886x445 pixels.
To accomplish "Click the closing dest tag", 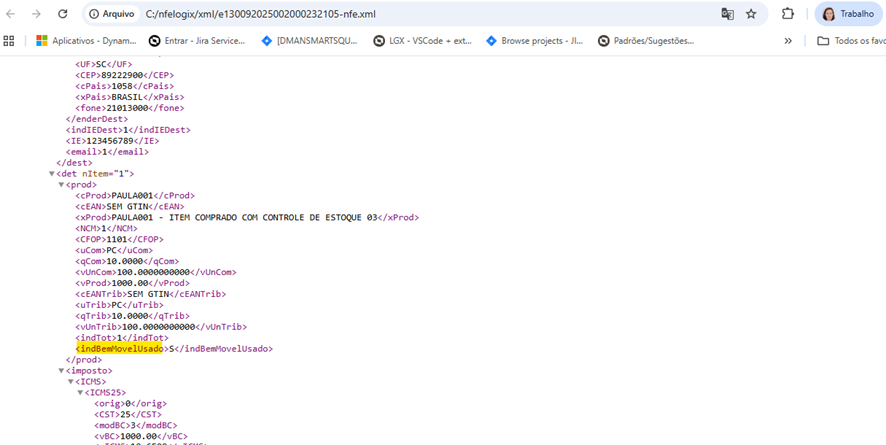I will tap(74, 163).
